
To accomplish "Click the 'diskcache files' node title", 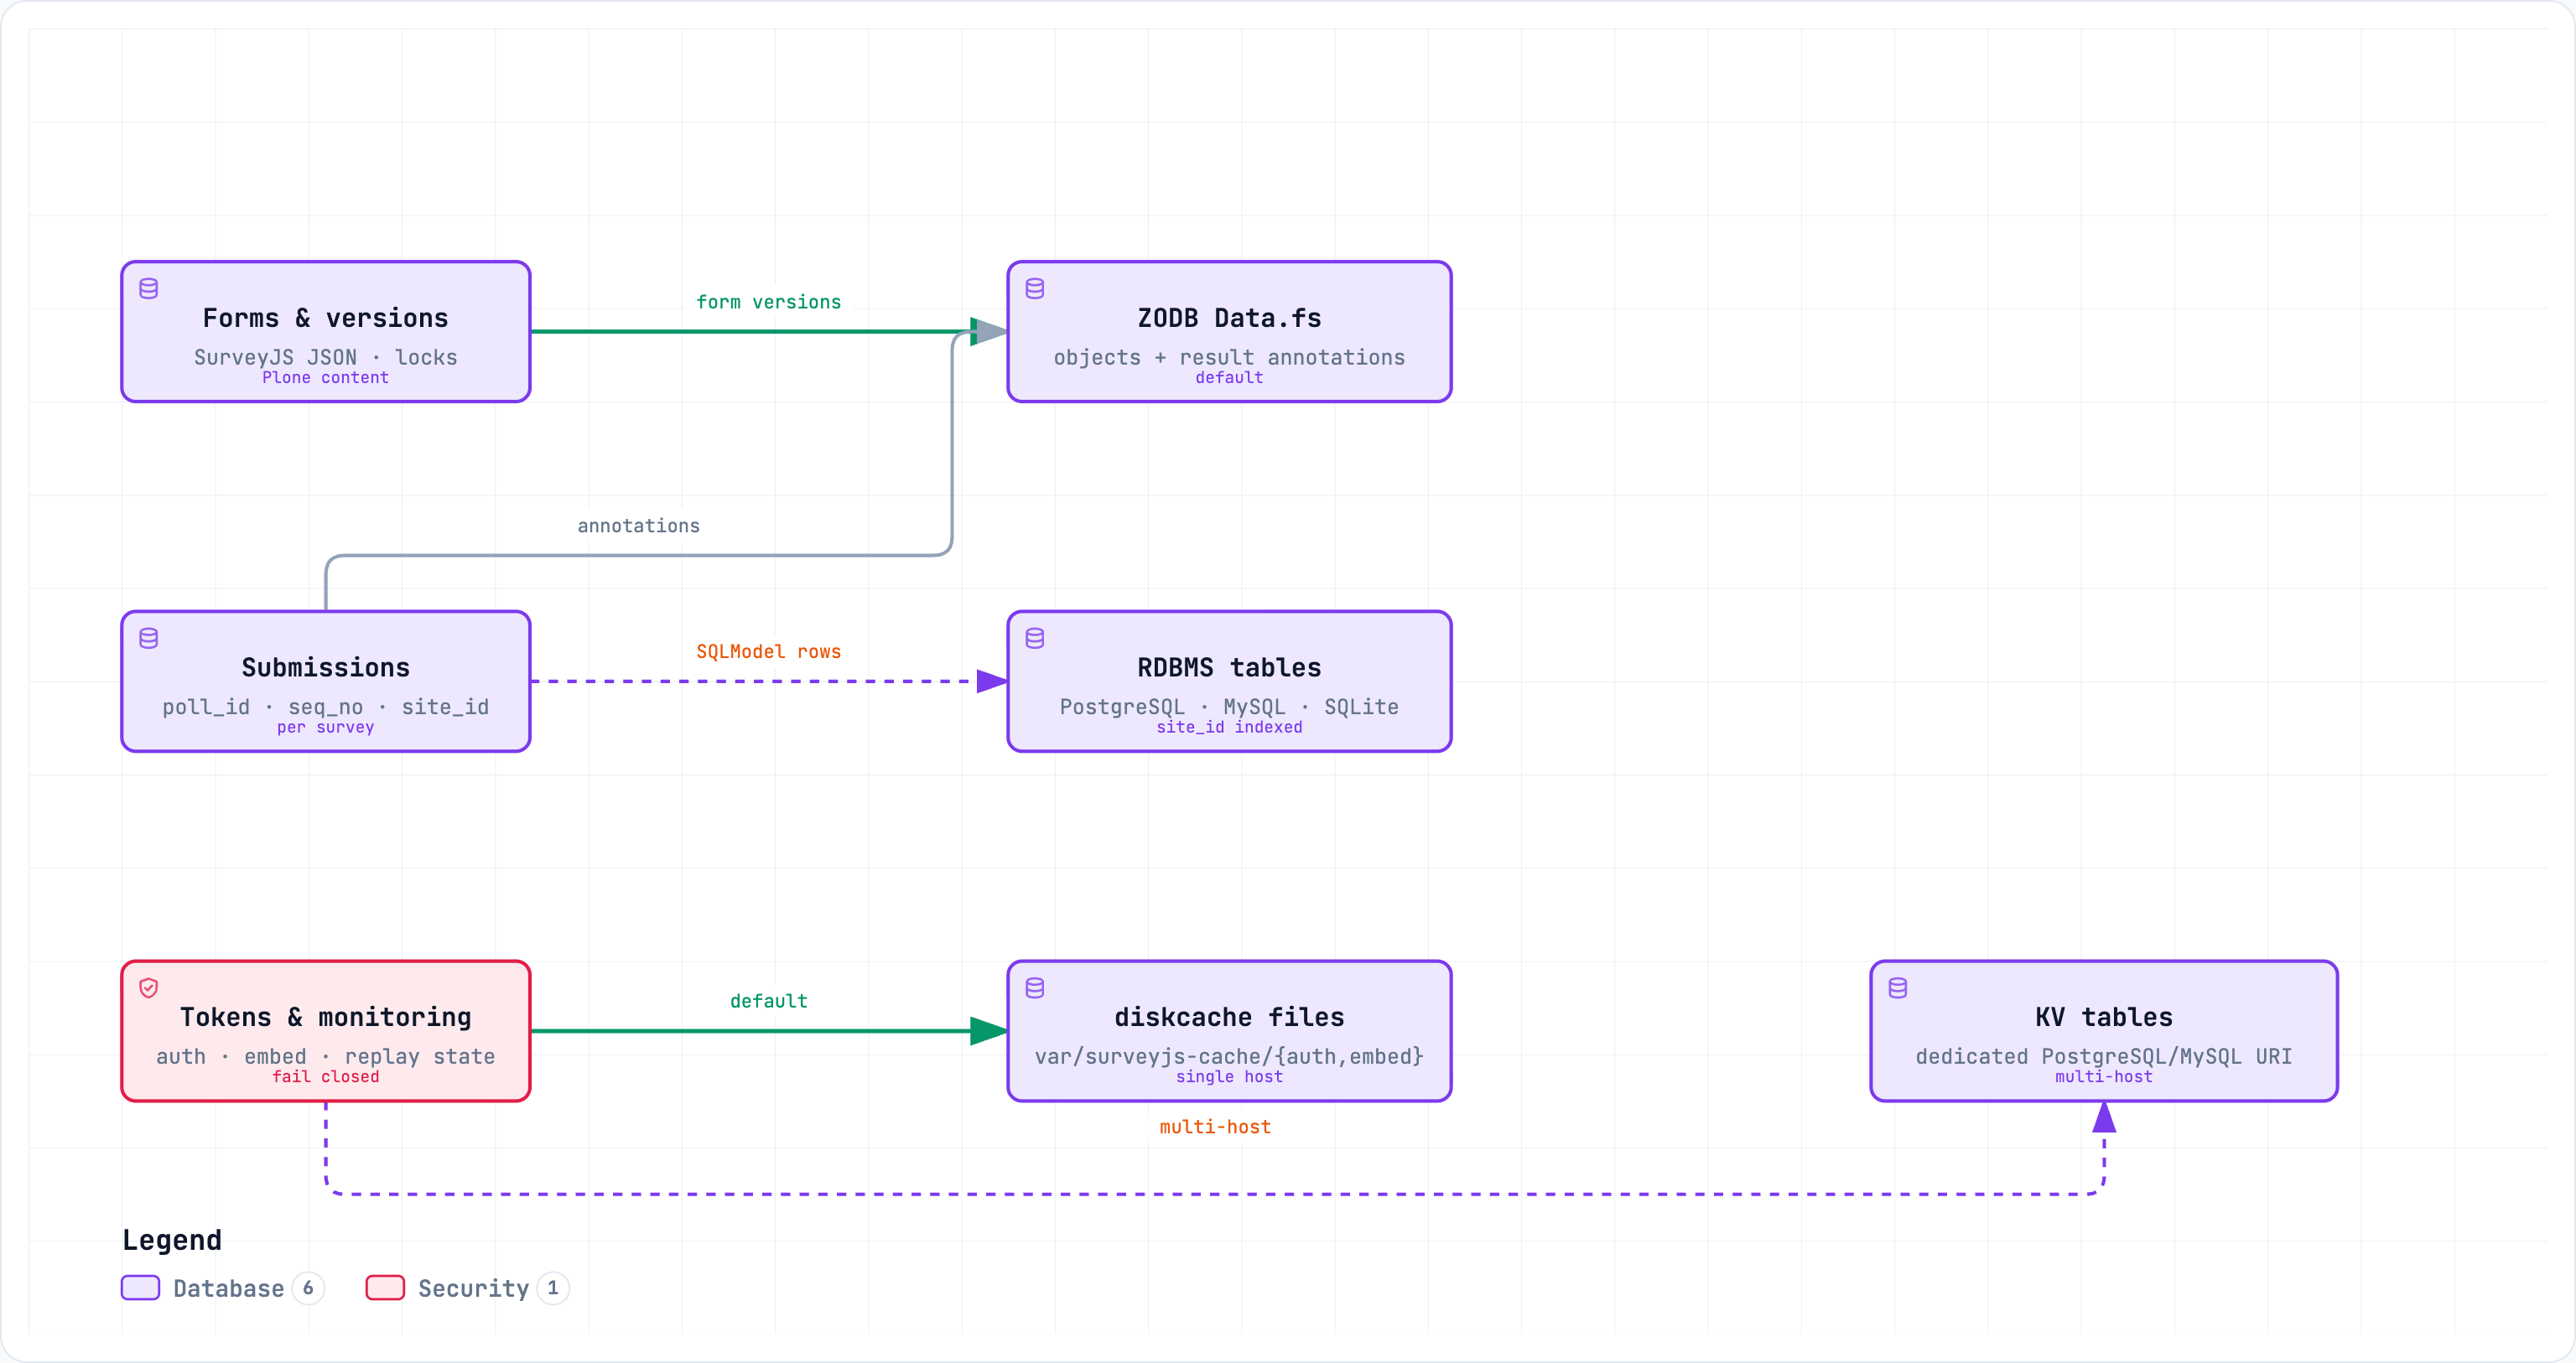I will [x=1230, y=1017].
